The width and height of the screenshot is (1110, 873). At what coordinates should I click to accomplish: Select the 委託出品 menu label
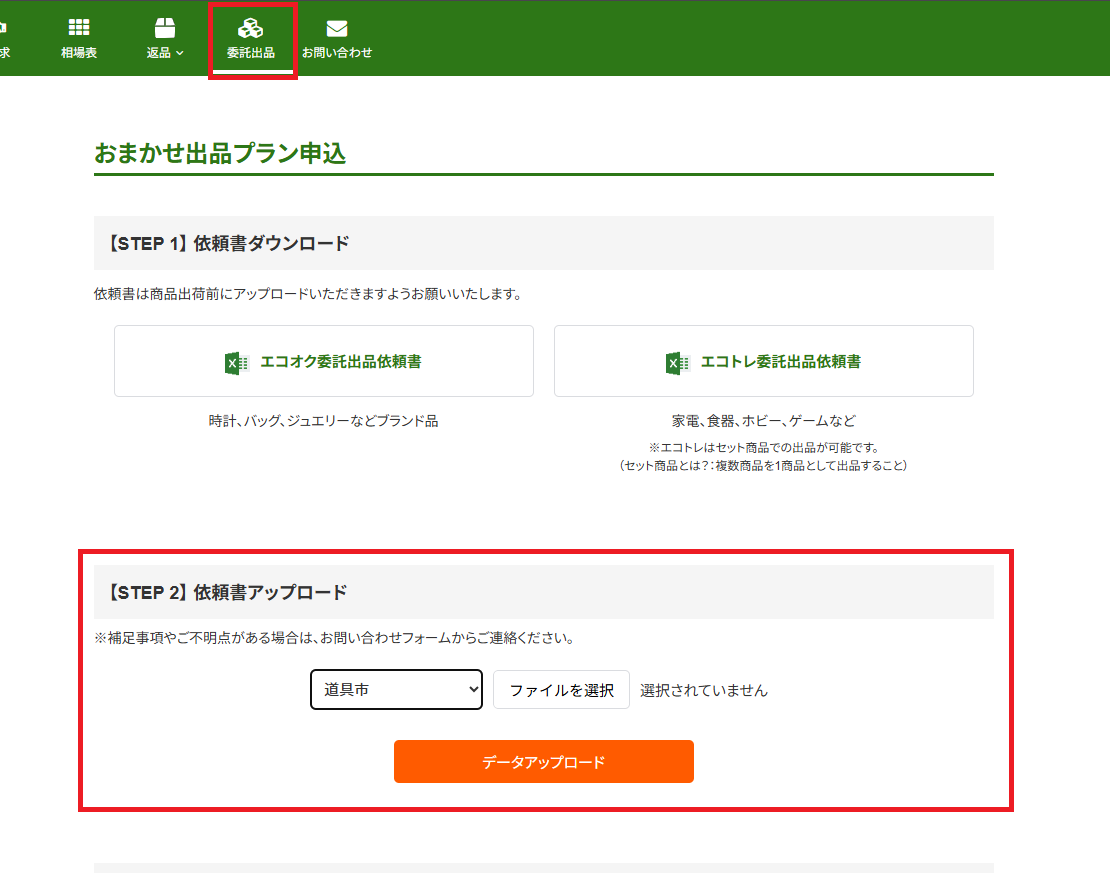point(251,53)
